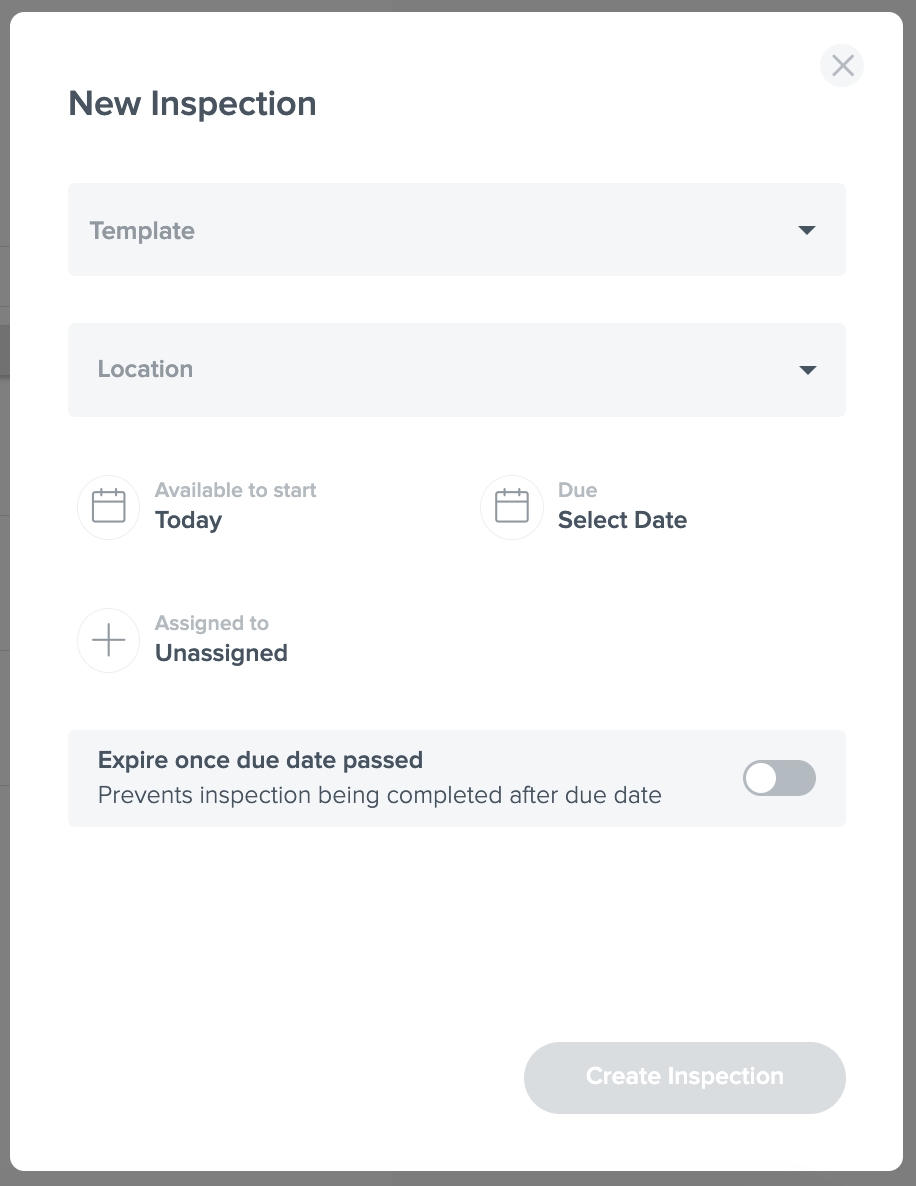Viewport: 916px width, 1186px height.
Task: Click the Assigned to label
Action: click(x=212, y=623)
